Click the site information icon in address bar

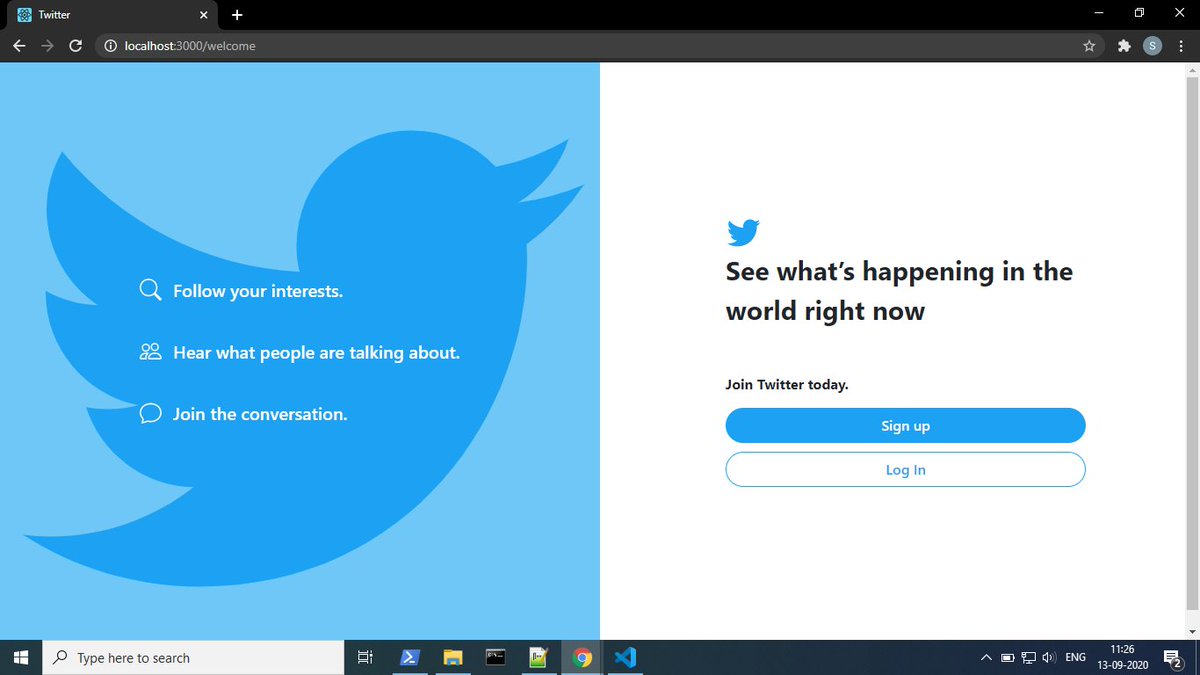(111, 46)
